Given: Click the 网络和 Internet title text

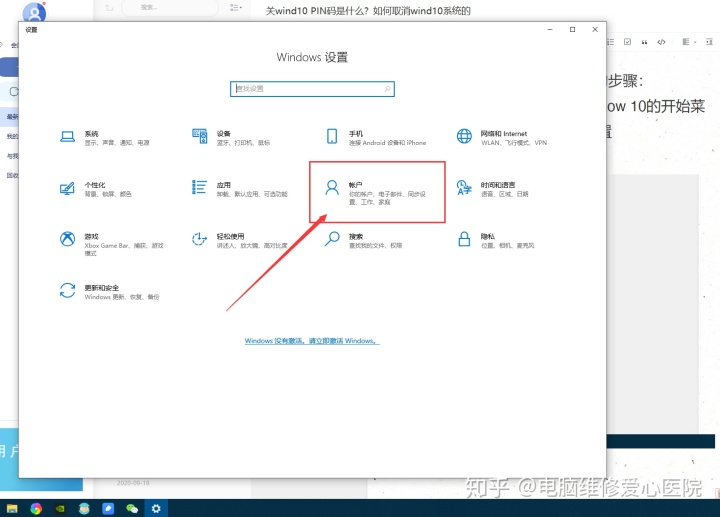Looking at the screenshot, I should tap(504, 134).
